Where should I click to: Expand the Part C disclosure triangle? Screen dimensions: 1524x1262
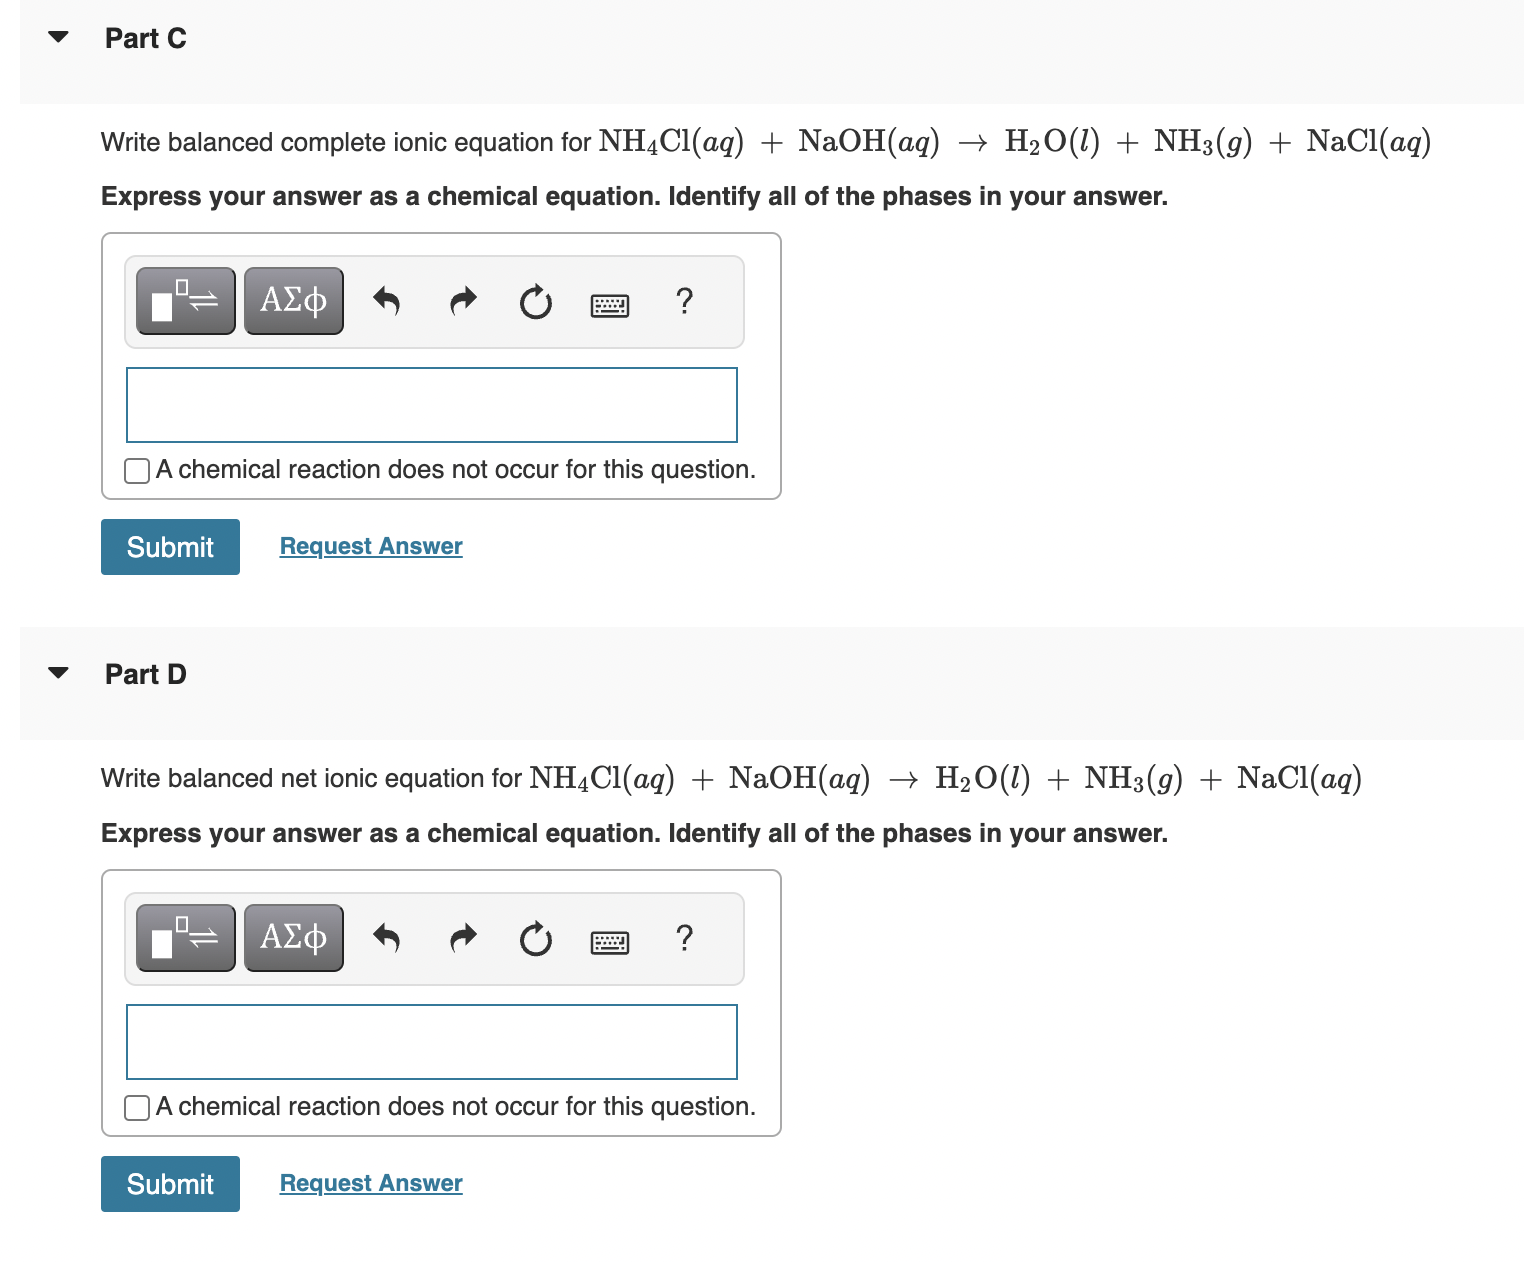pyautogui.click(x=59, y=36)
